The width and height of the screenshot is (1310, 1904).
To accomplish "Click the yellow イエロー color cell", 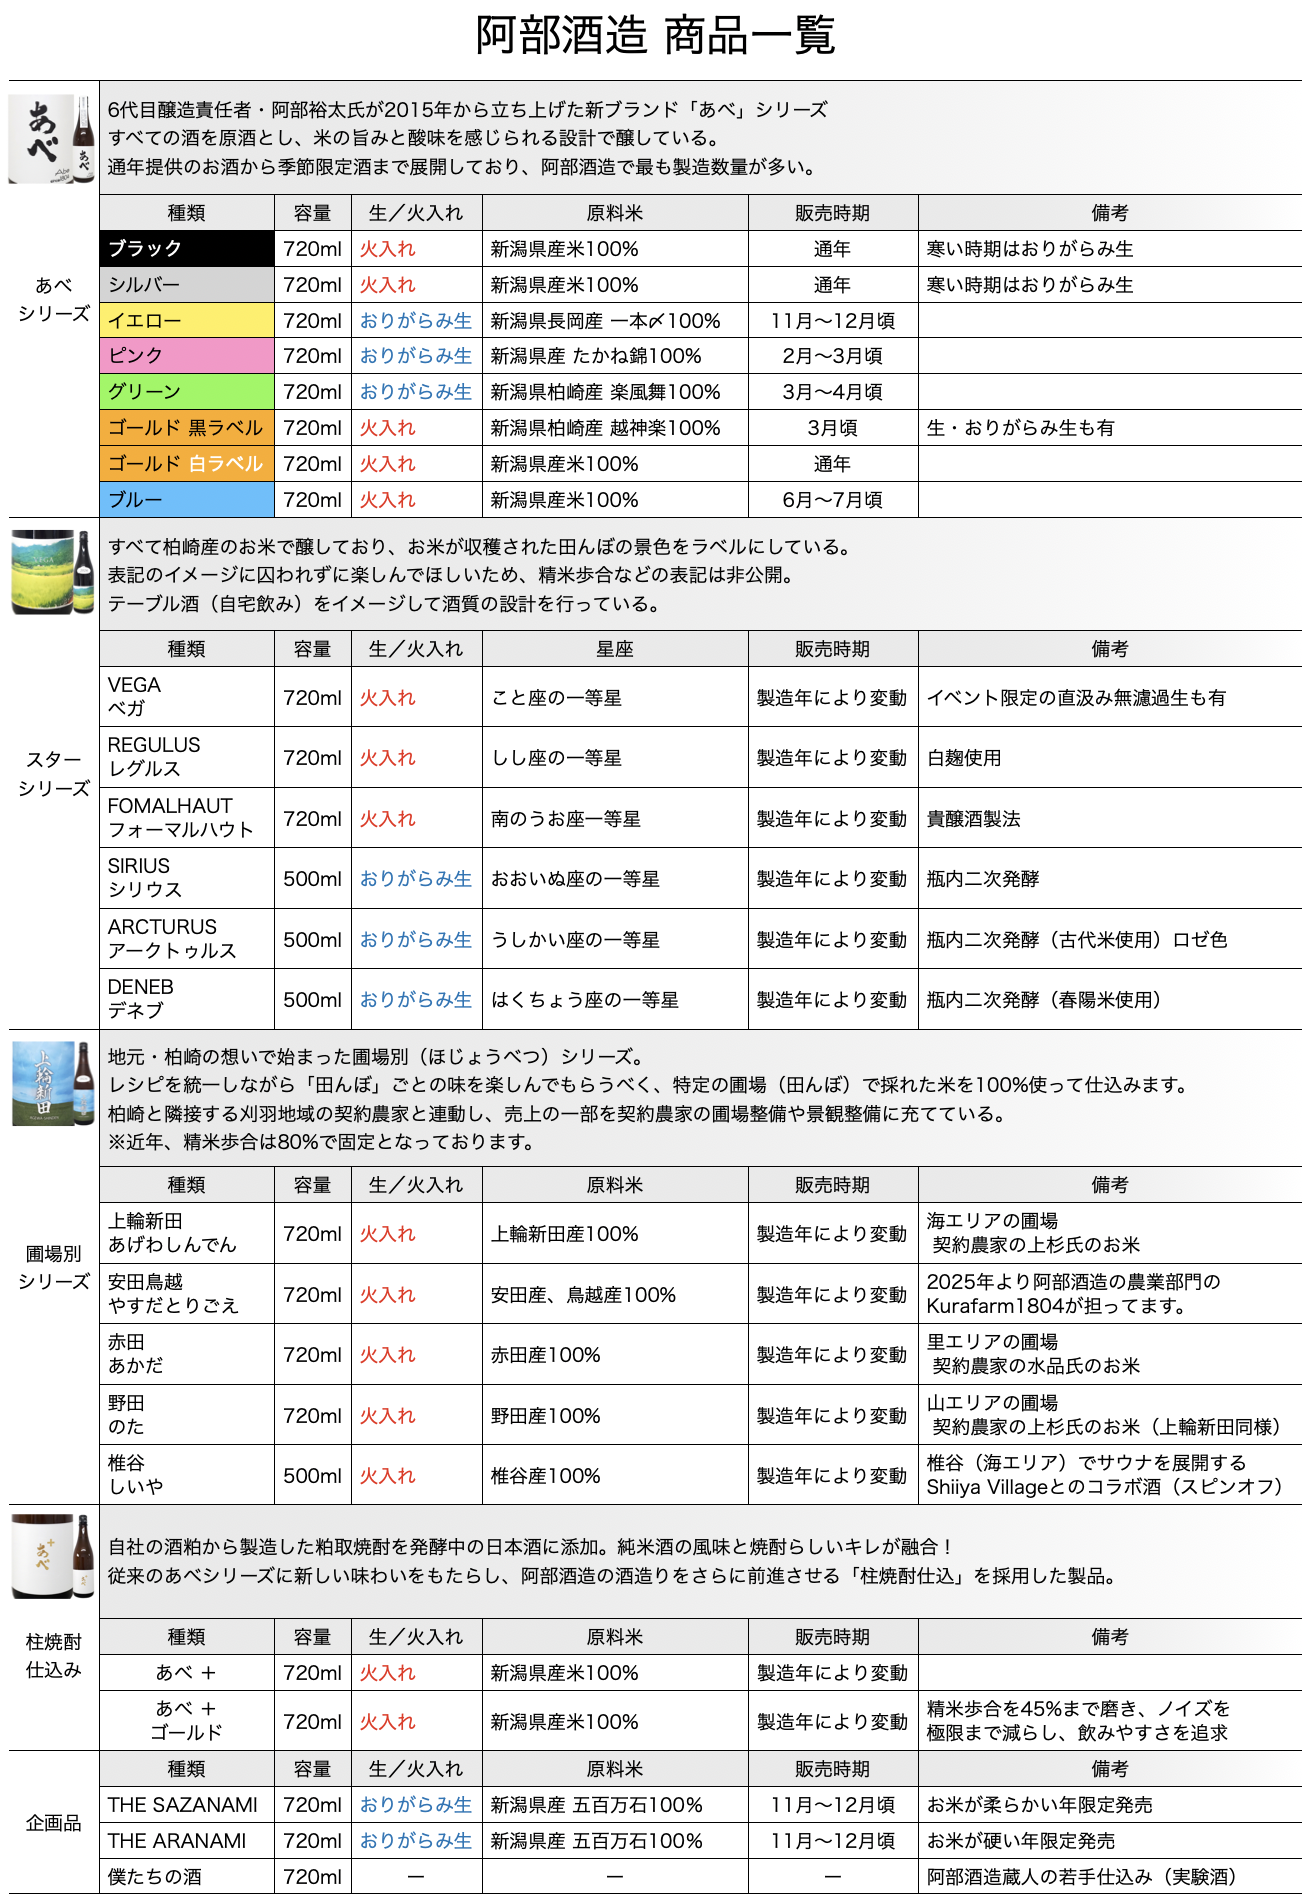I will click(x=187, y=321).
